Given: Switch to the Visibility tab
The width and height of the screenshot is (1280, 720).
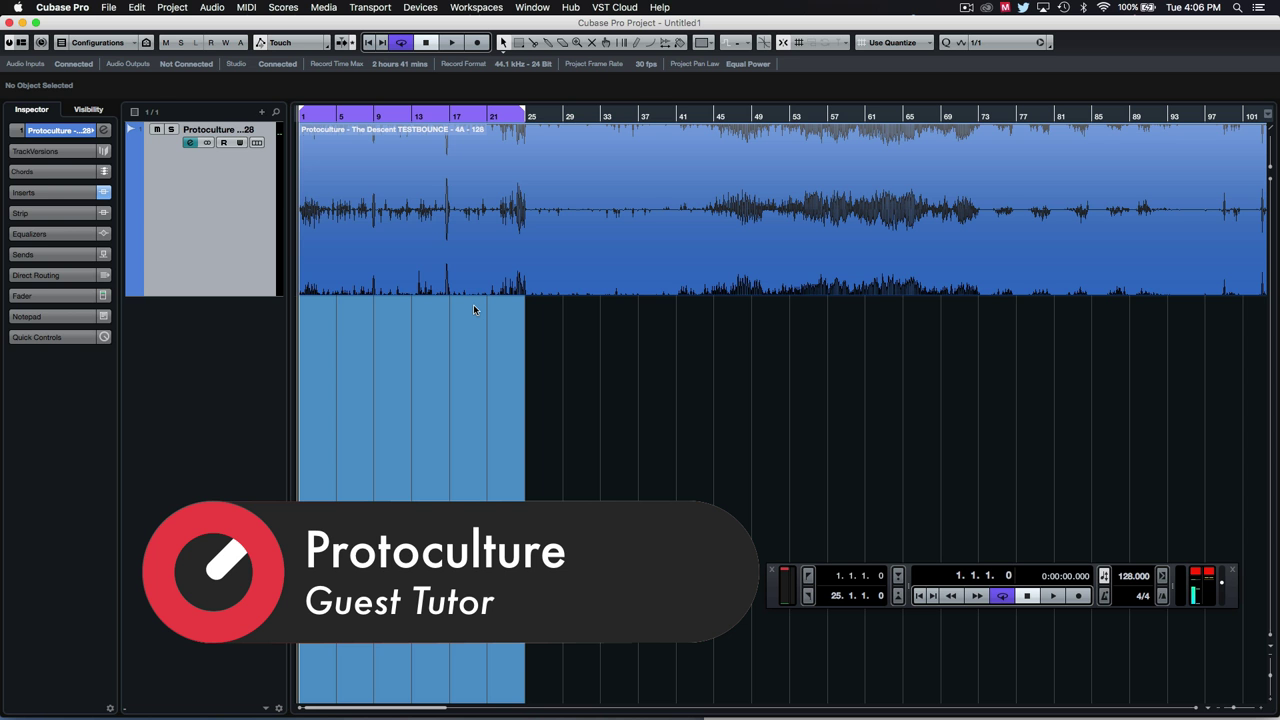Looking at the screenshot, I should click(x=88, y=109).
